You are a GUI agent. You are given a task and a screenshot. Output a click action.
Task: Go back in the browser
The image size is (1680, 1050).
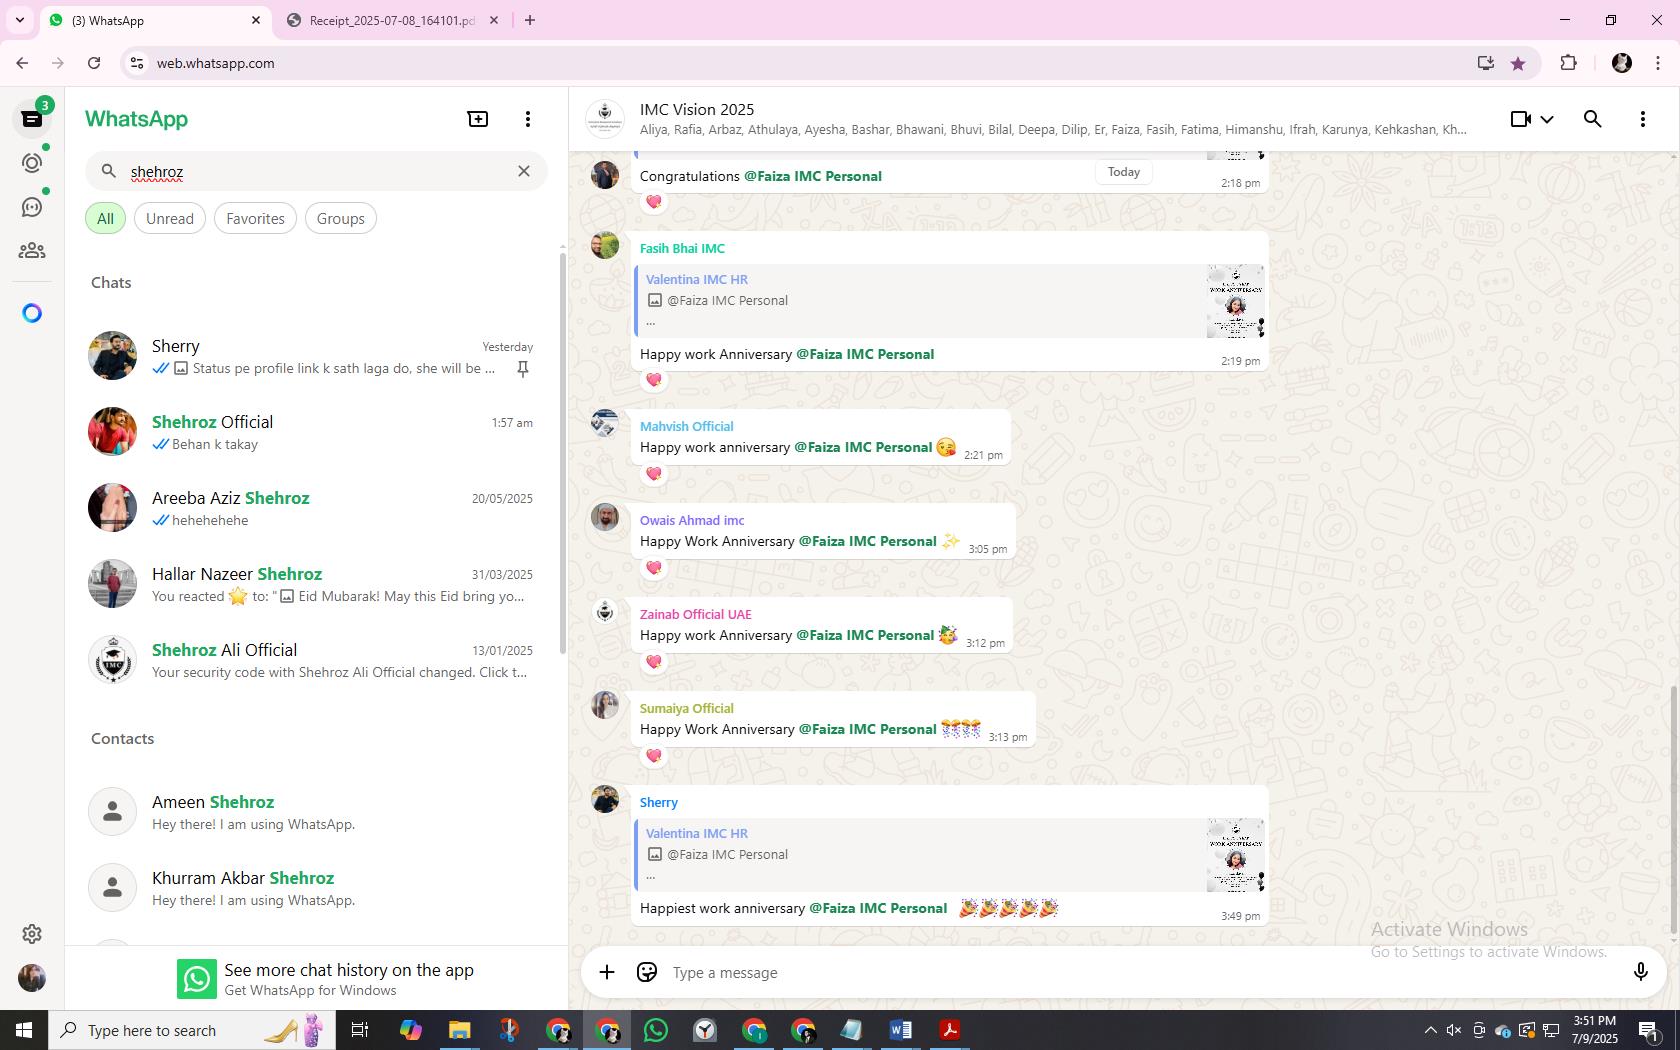[22, 63]
